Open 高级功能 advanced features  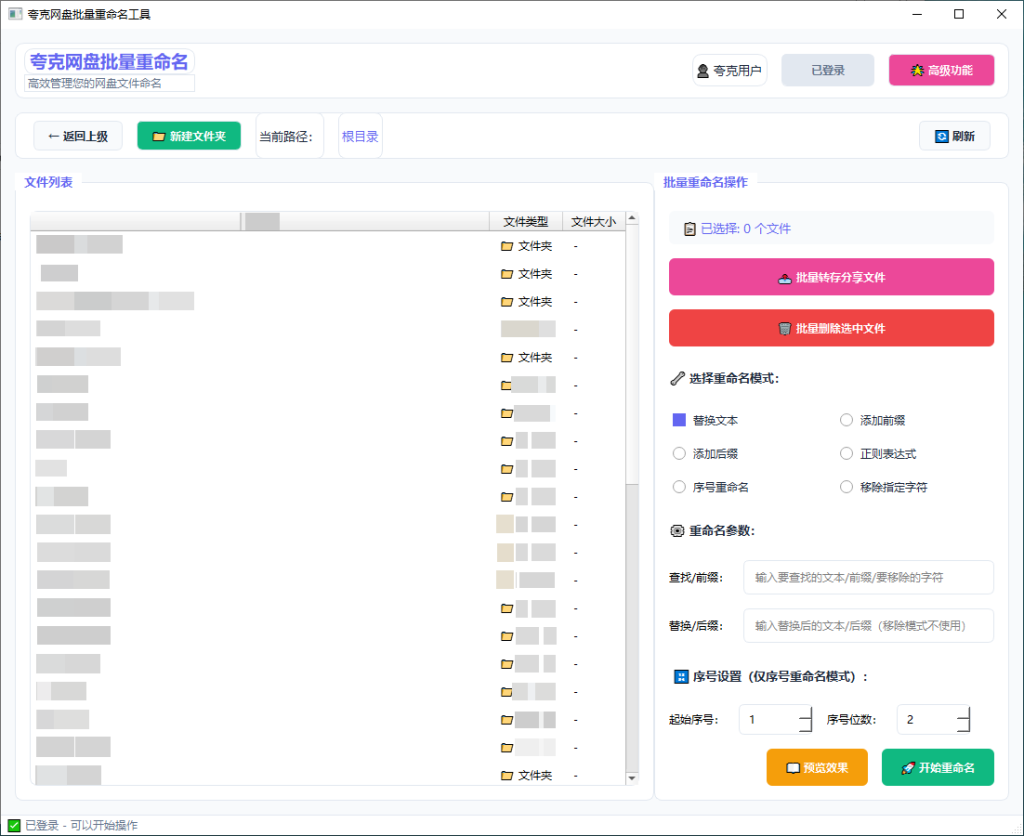(941, 70)
